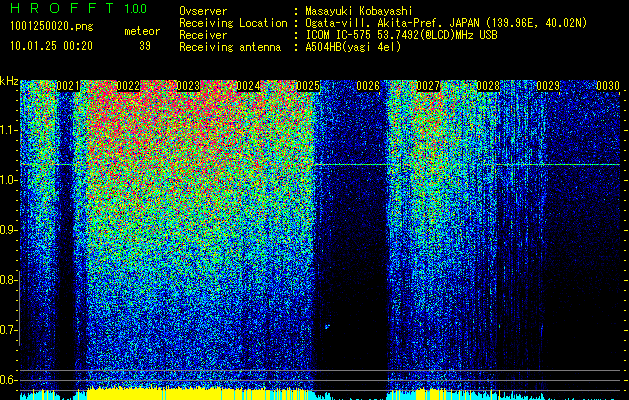Screen dimensions: 629x400
Task: Click the 0.6 frequency axis tick
Action: pyautogui.click(x=8, y=380)
